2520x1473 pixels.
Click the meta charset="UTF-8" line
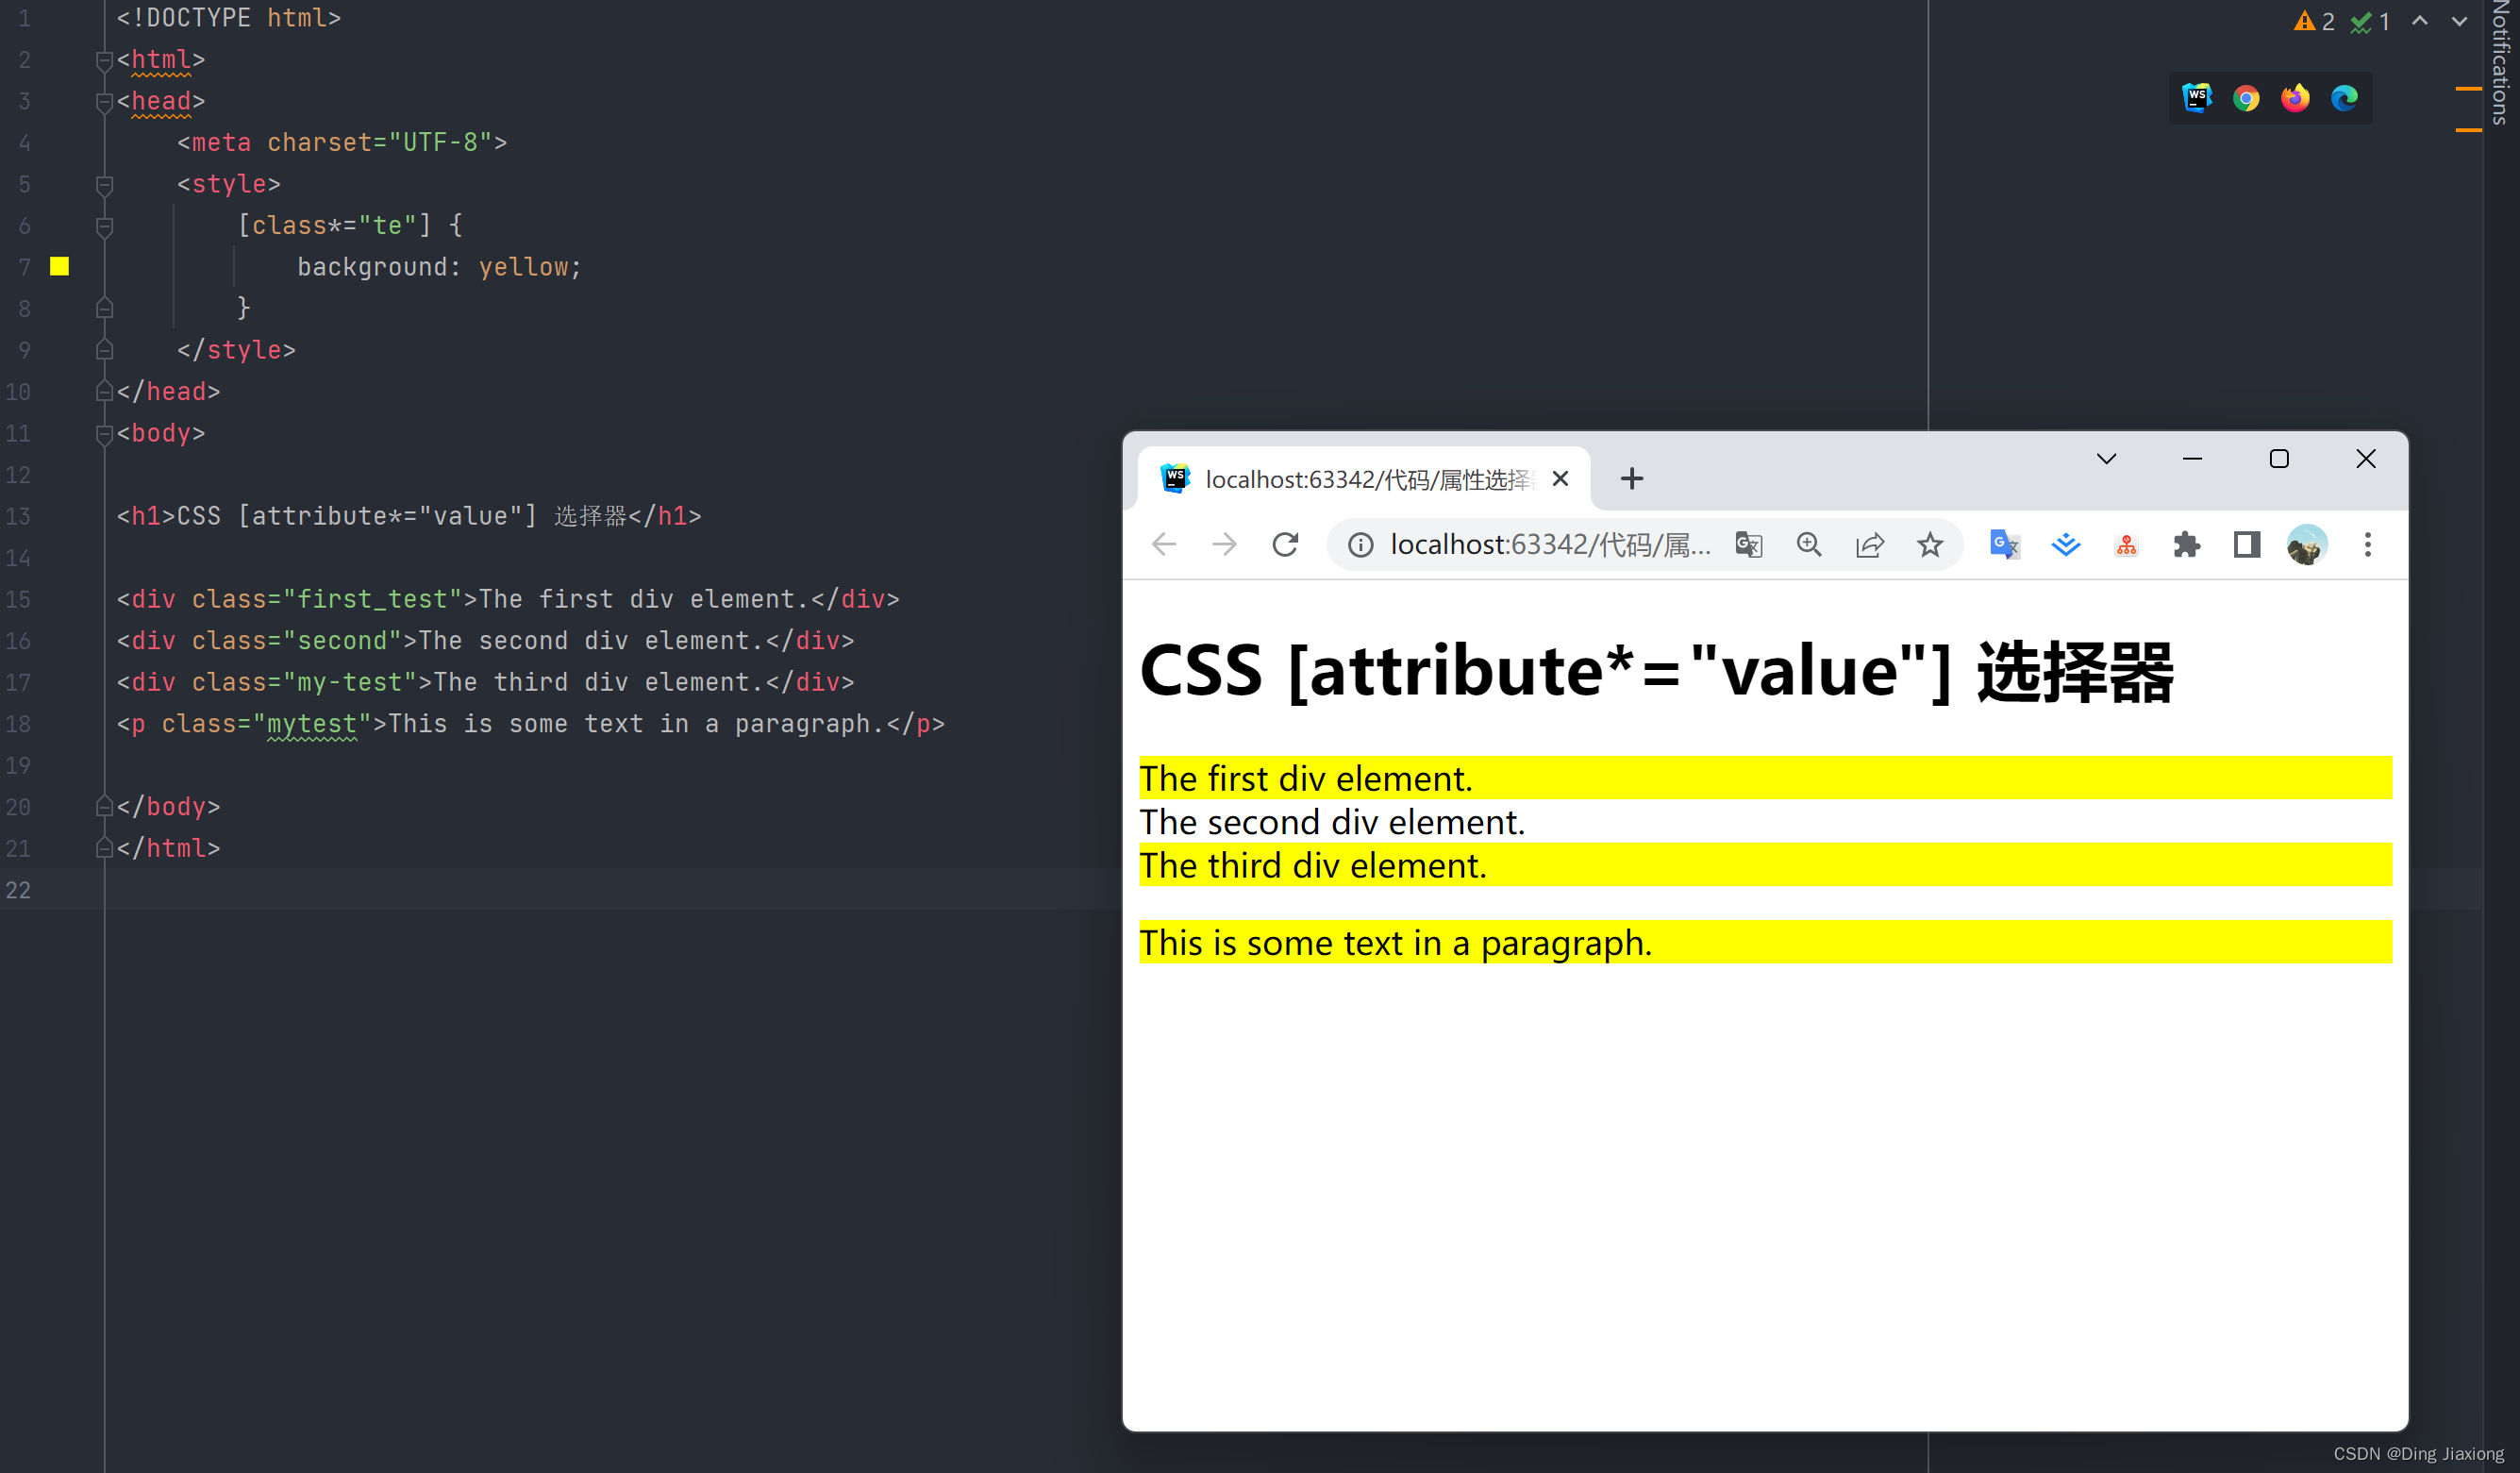click(x=342, y=143)
